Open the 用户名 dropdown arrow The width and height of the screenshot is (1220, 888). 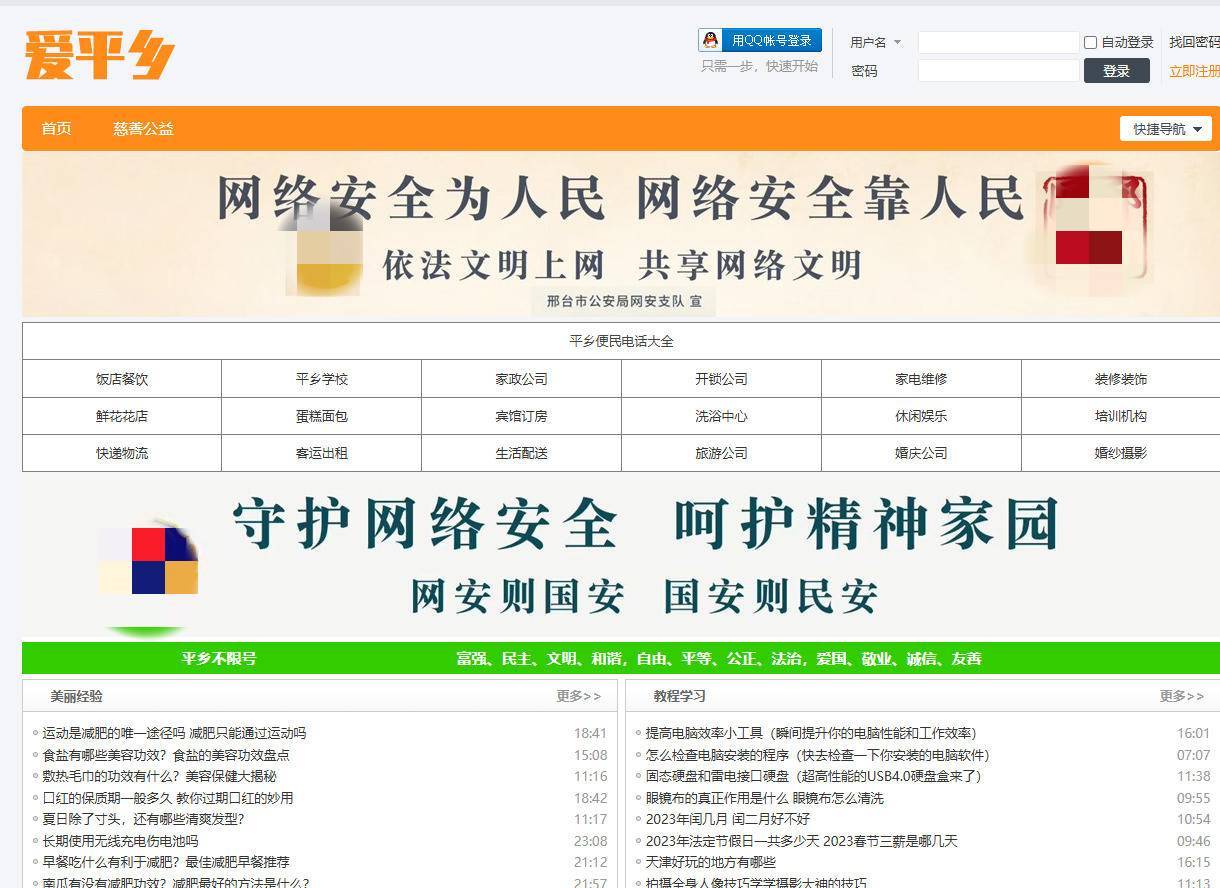(897, 42)
